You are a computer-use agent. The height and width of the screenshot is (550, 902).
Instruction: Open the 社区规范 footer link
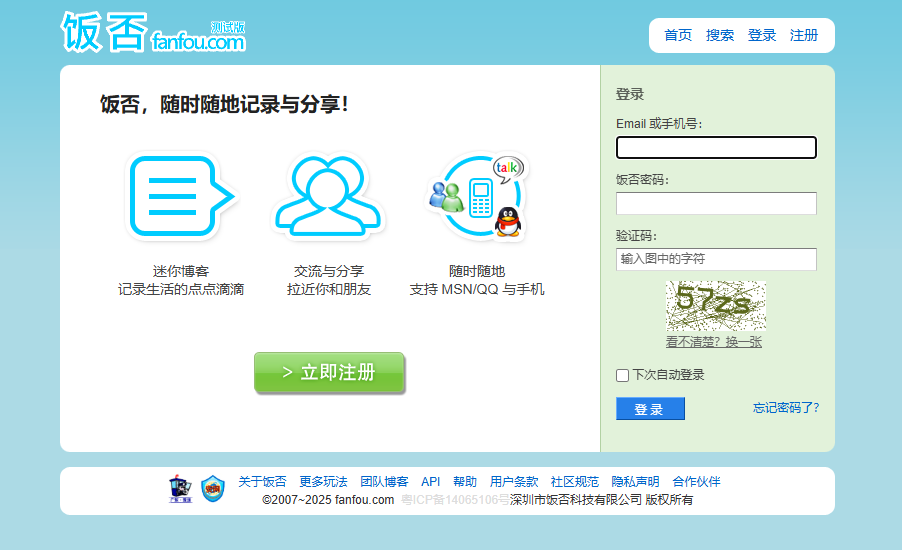click(x=574, y=482)
